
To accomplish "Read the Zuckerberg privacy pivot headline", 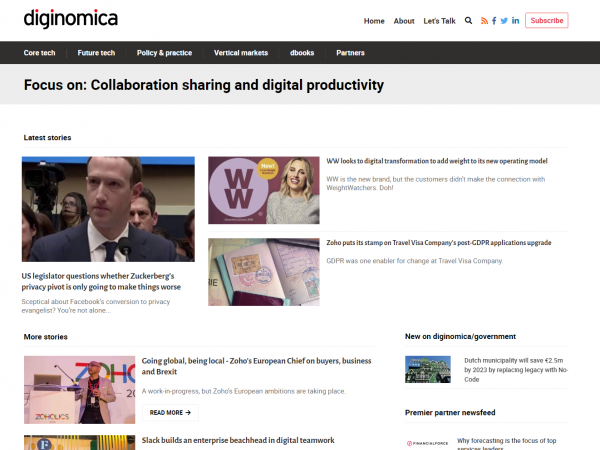I will click(101, 281).
